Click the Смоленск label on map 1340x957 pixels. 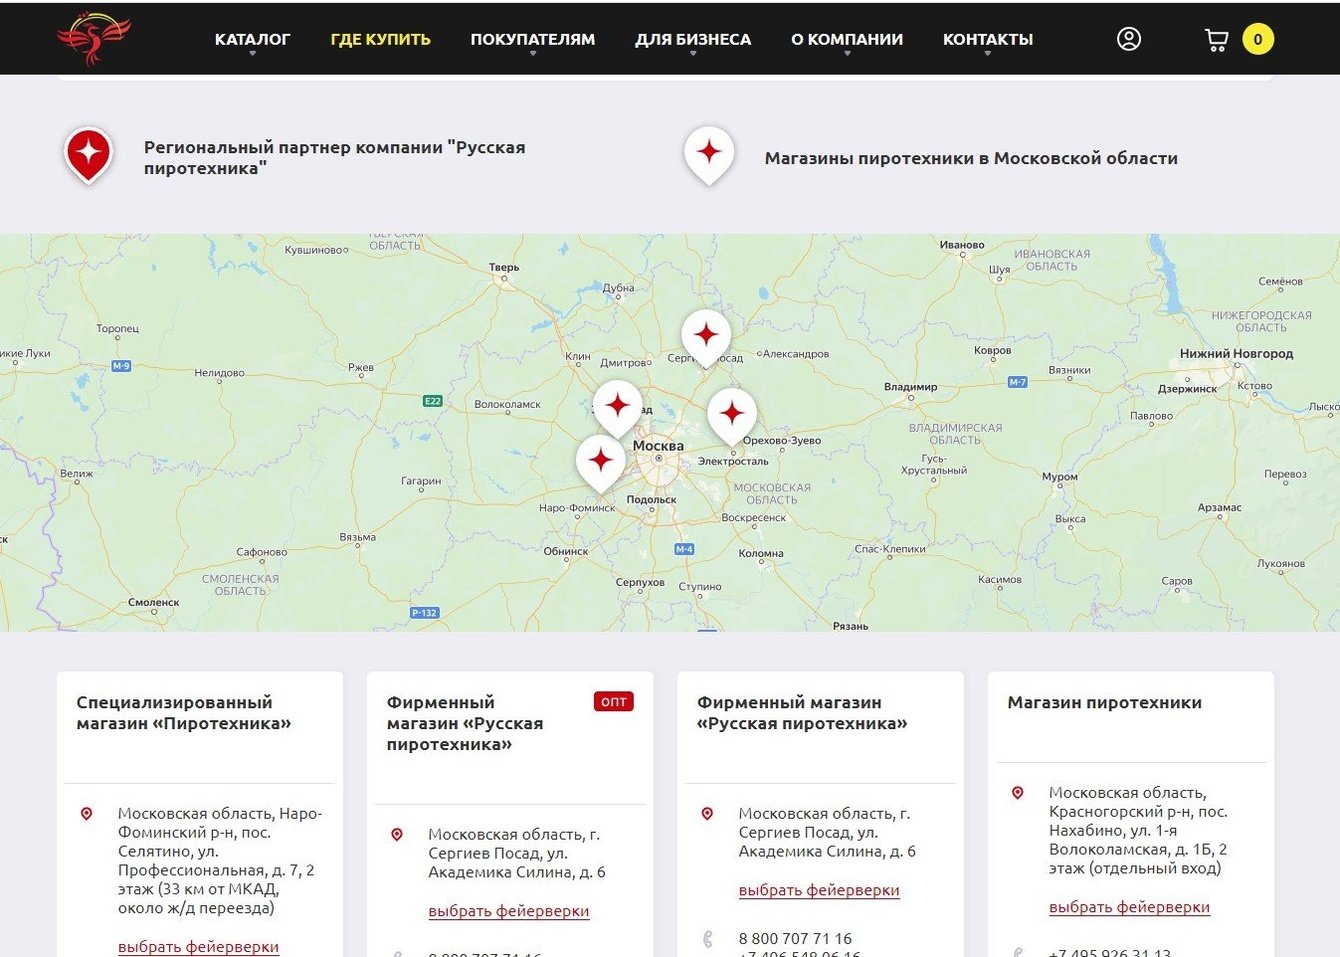pos(154,602)
